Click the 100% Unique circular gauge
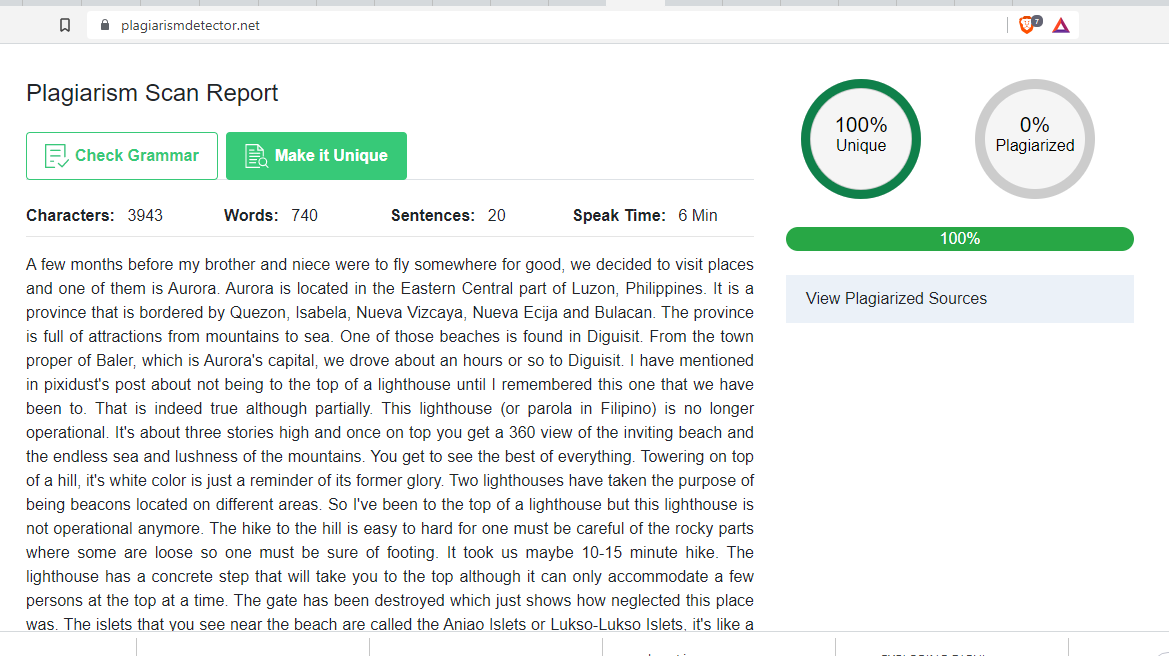The height and width of the screenshot is (656, 1169). point(860,139)
